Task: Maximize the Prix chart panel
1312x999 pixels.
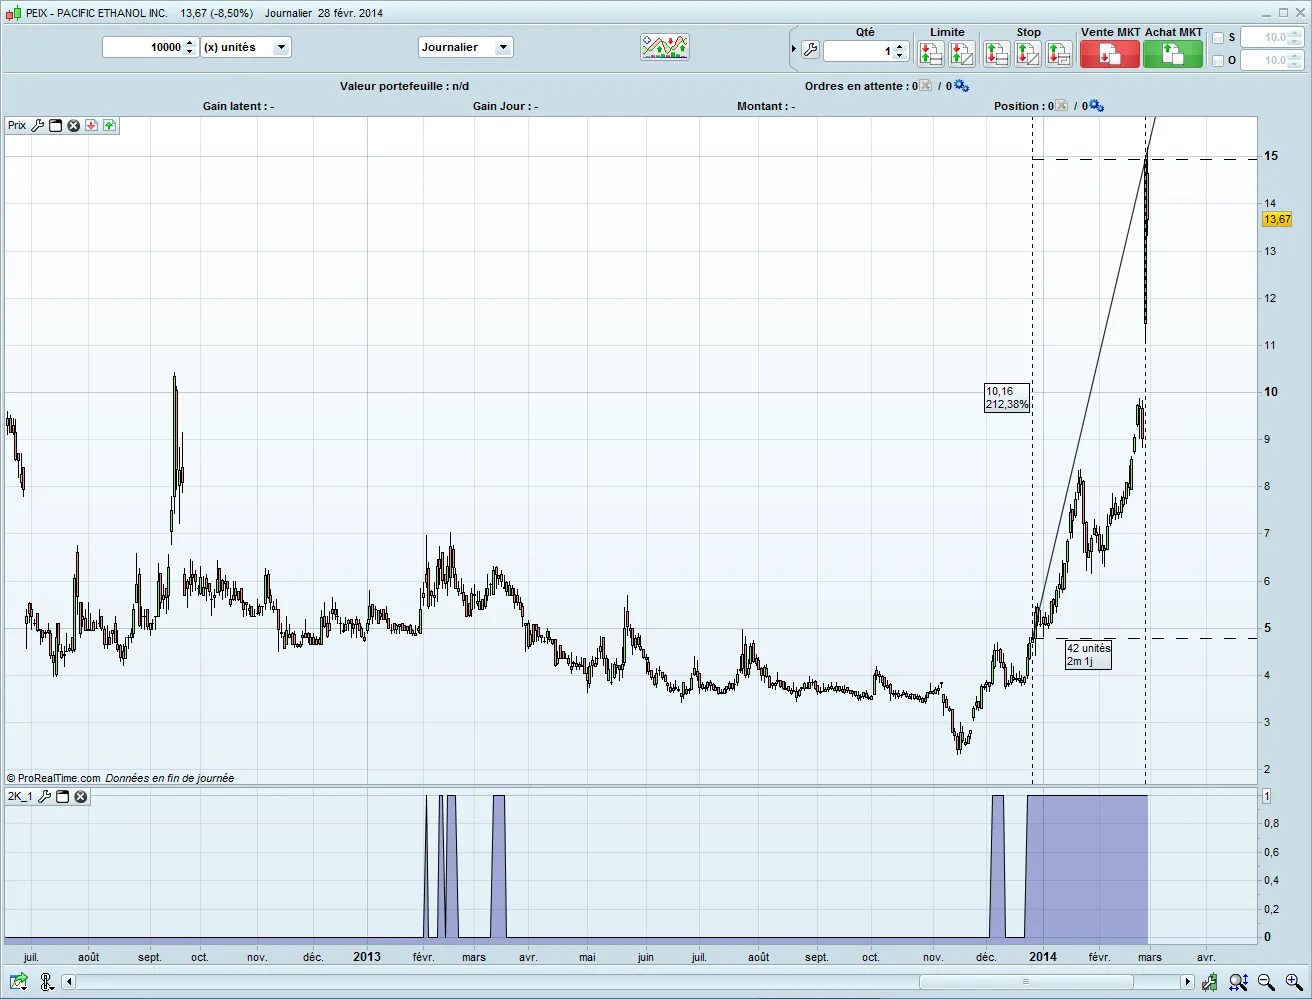Action: click(56, 126)
